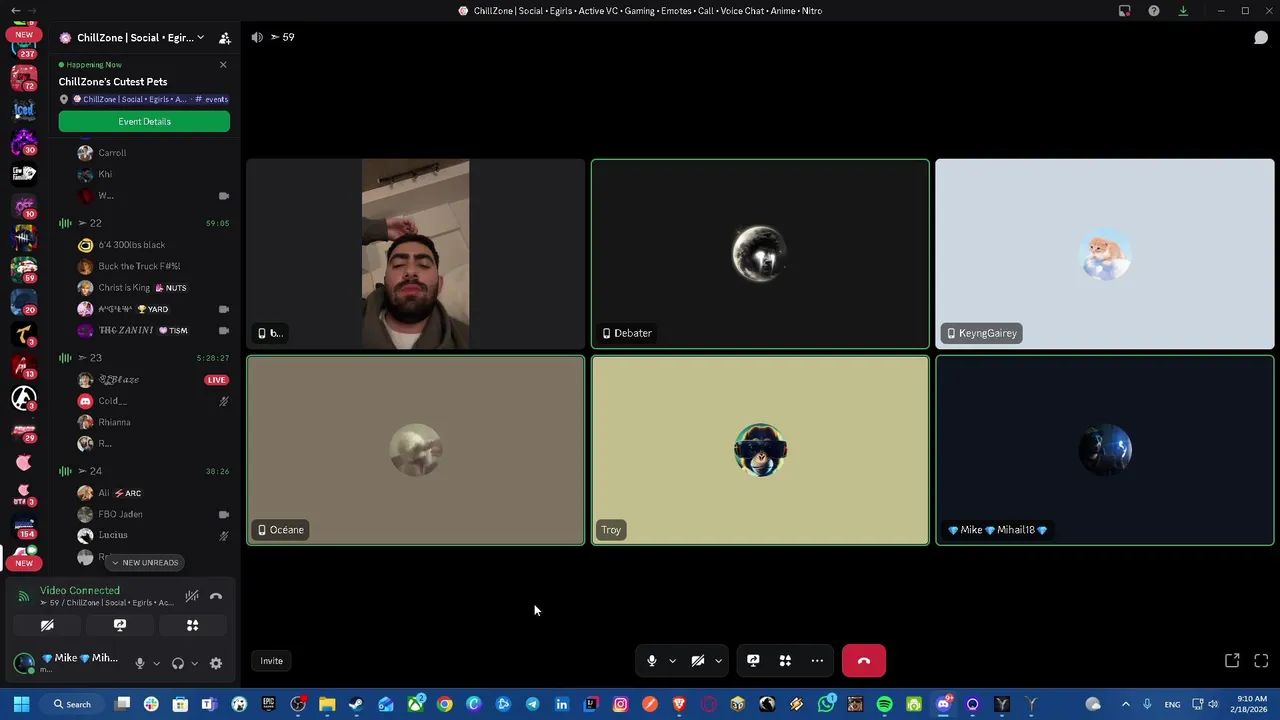
Task: Click the events channel link in banner
Action: 212,99
